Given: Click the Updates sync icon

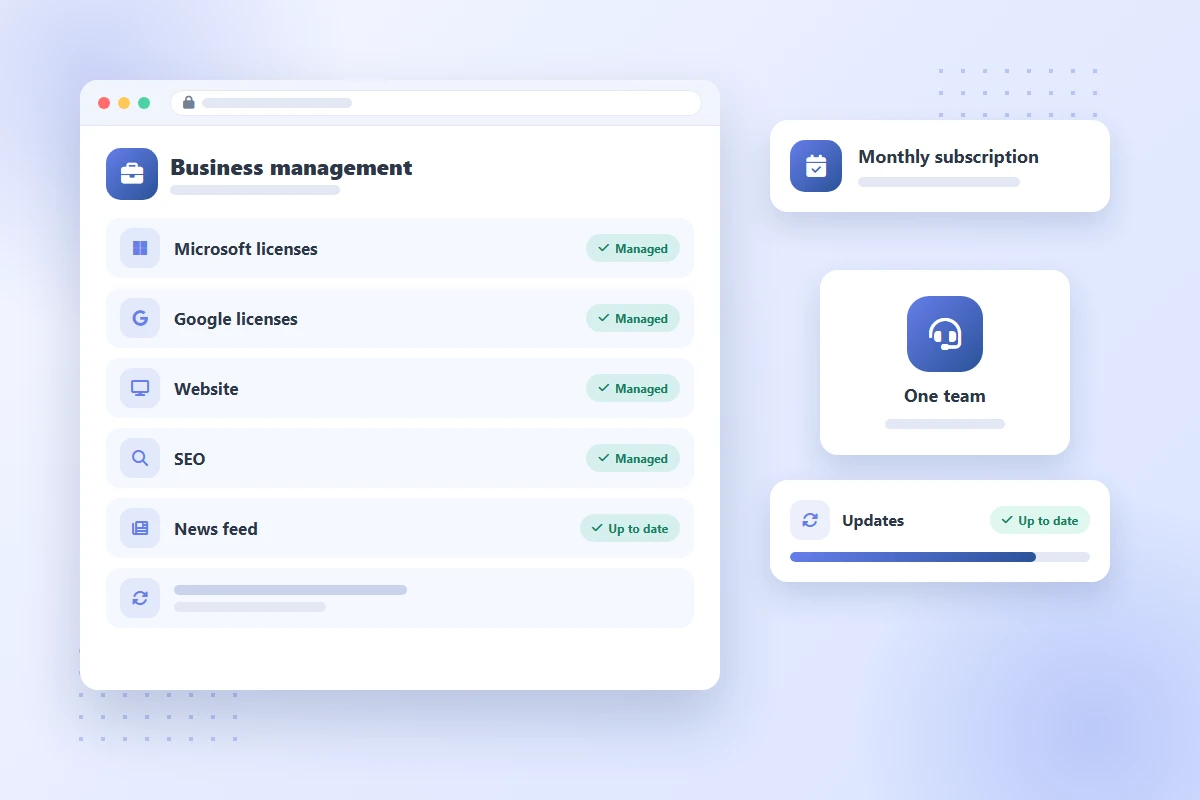Looking at the screenshot, I should pyautogui.click(x=810, y=520).
